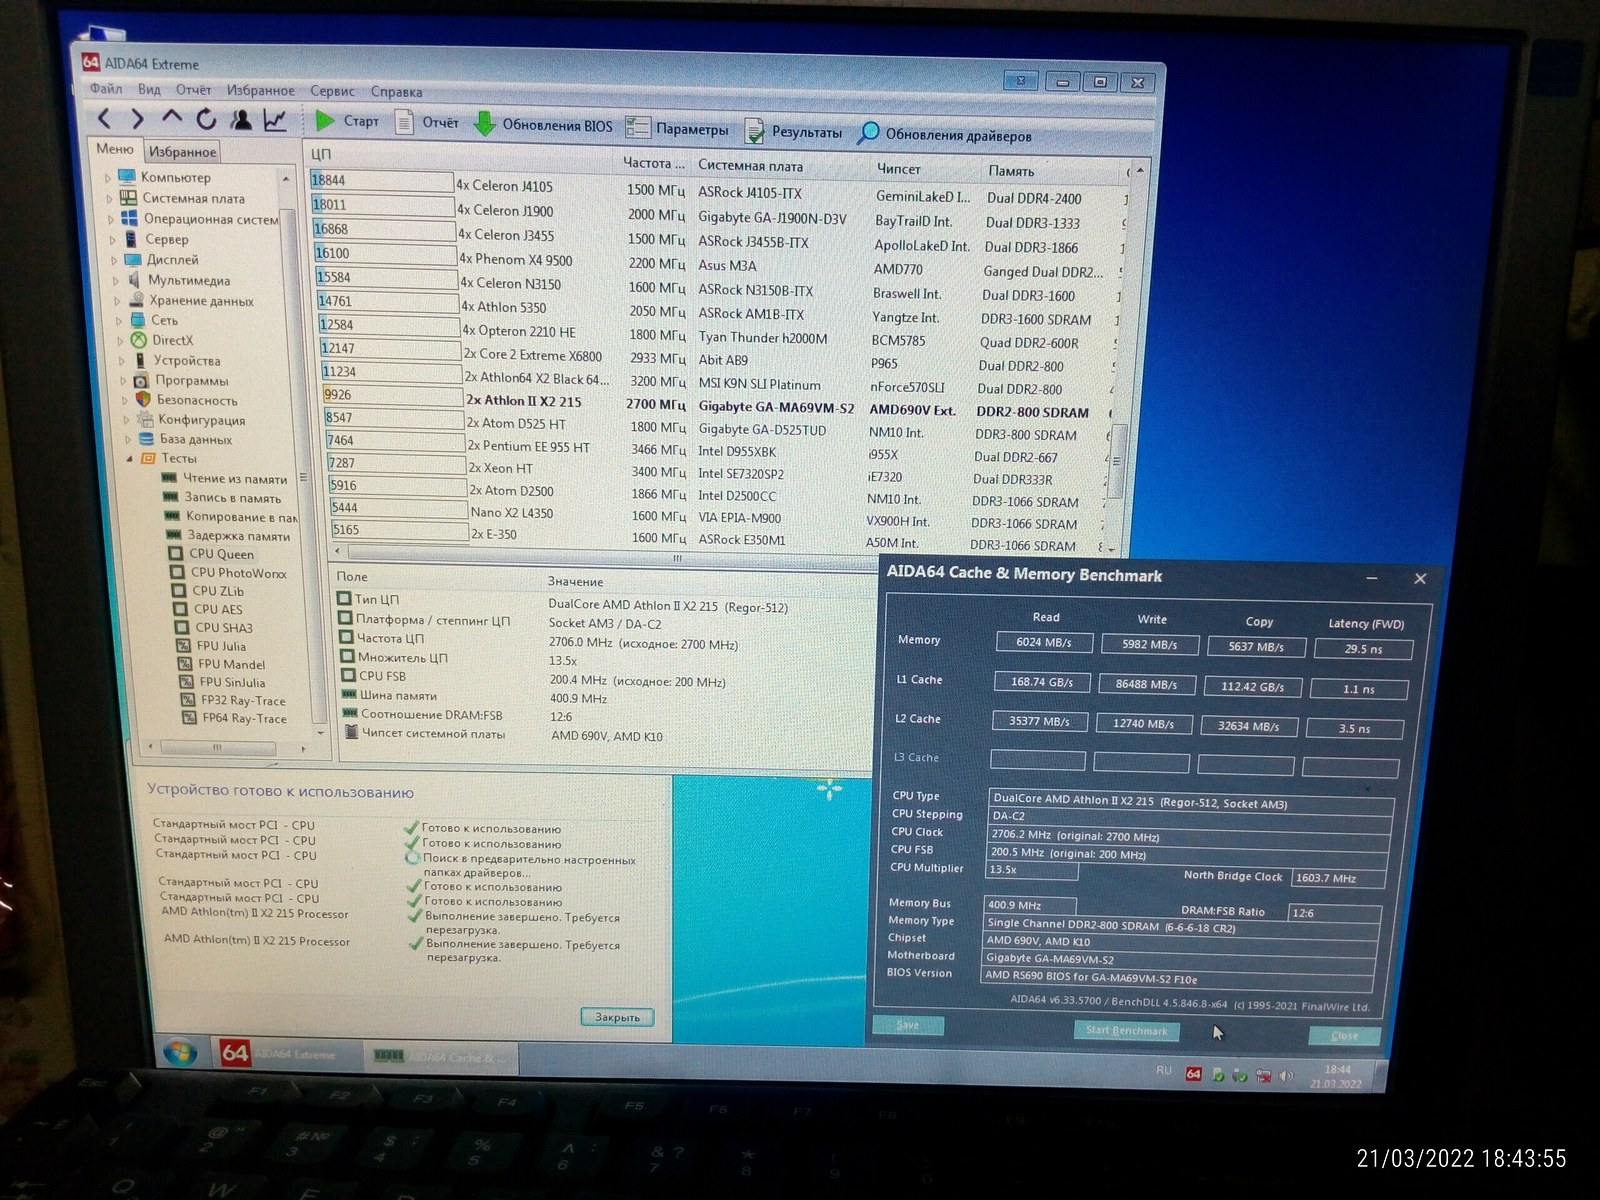The height and width of the screenshot is (1200, 1600).
Task: Click the user silhouette toolbar icon
Action: pyautogui.click(x=240, y=120)
